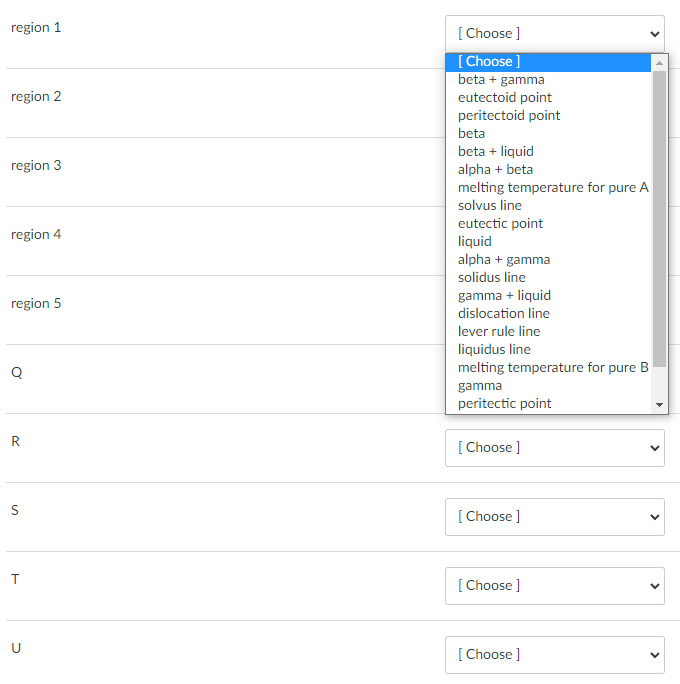Choose 'eutectoid point' option
The height and width of the screenshot is (684, 680).
point(505,97)
